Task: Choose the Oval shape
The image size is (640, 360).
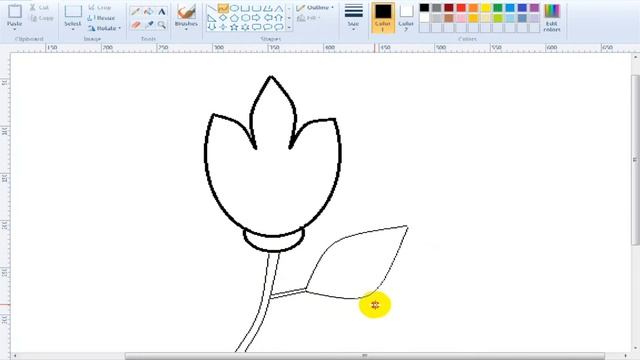Action: pos(234,8)
